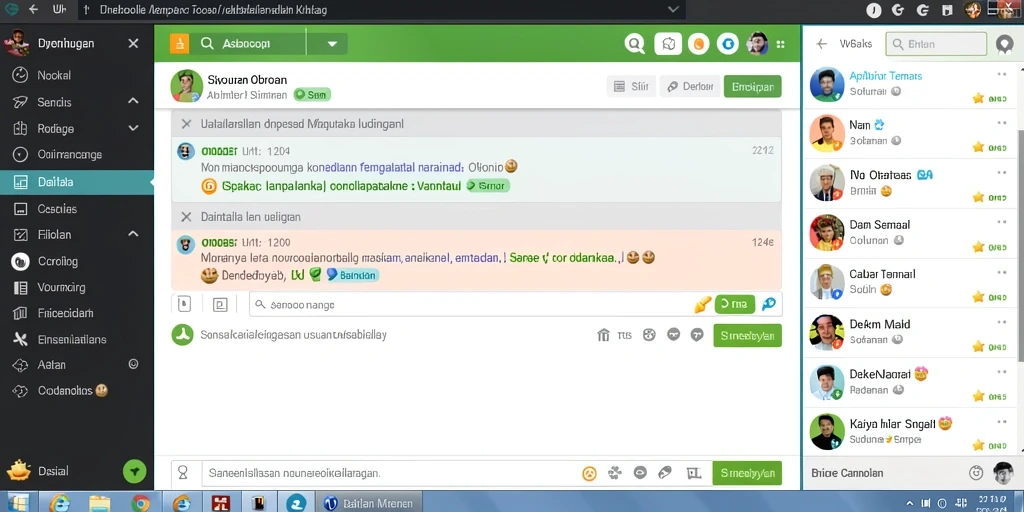Click the green round button beside Dsial
The image size is (1024, 512).
(135, 471)
